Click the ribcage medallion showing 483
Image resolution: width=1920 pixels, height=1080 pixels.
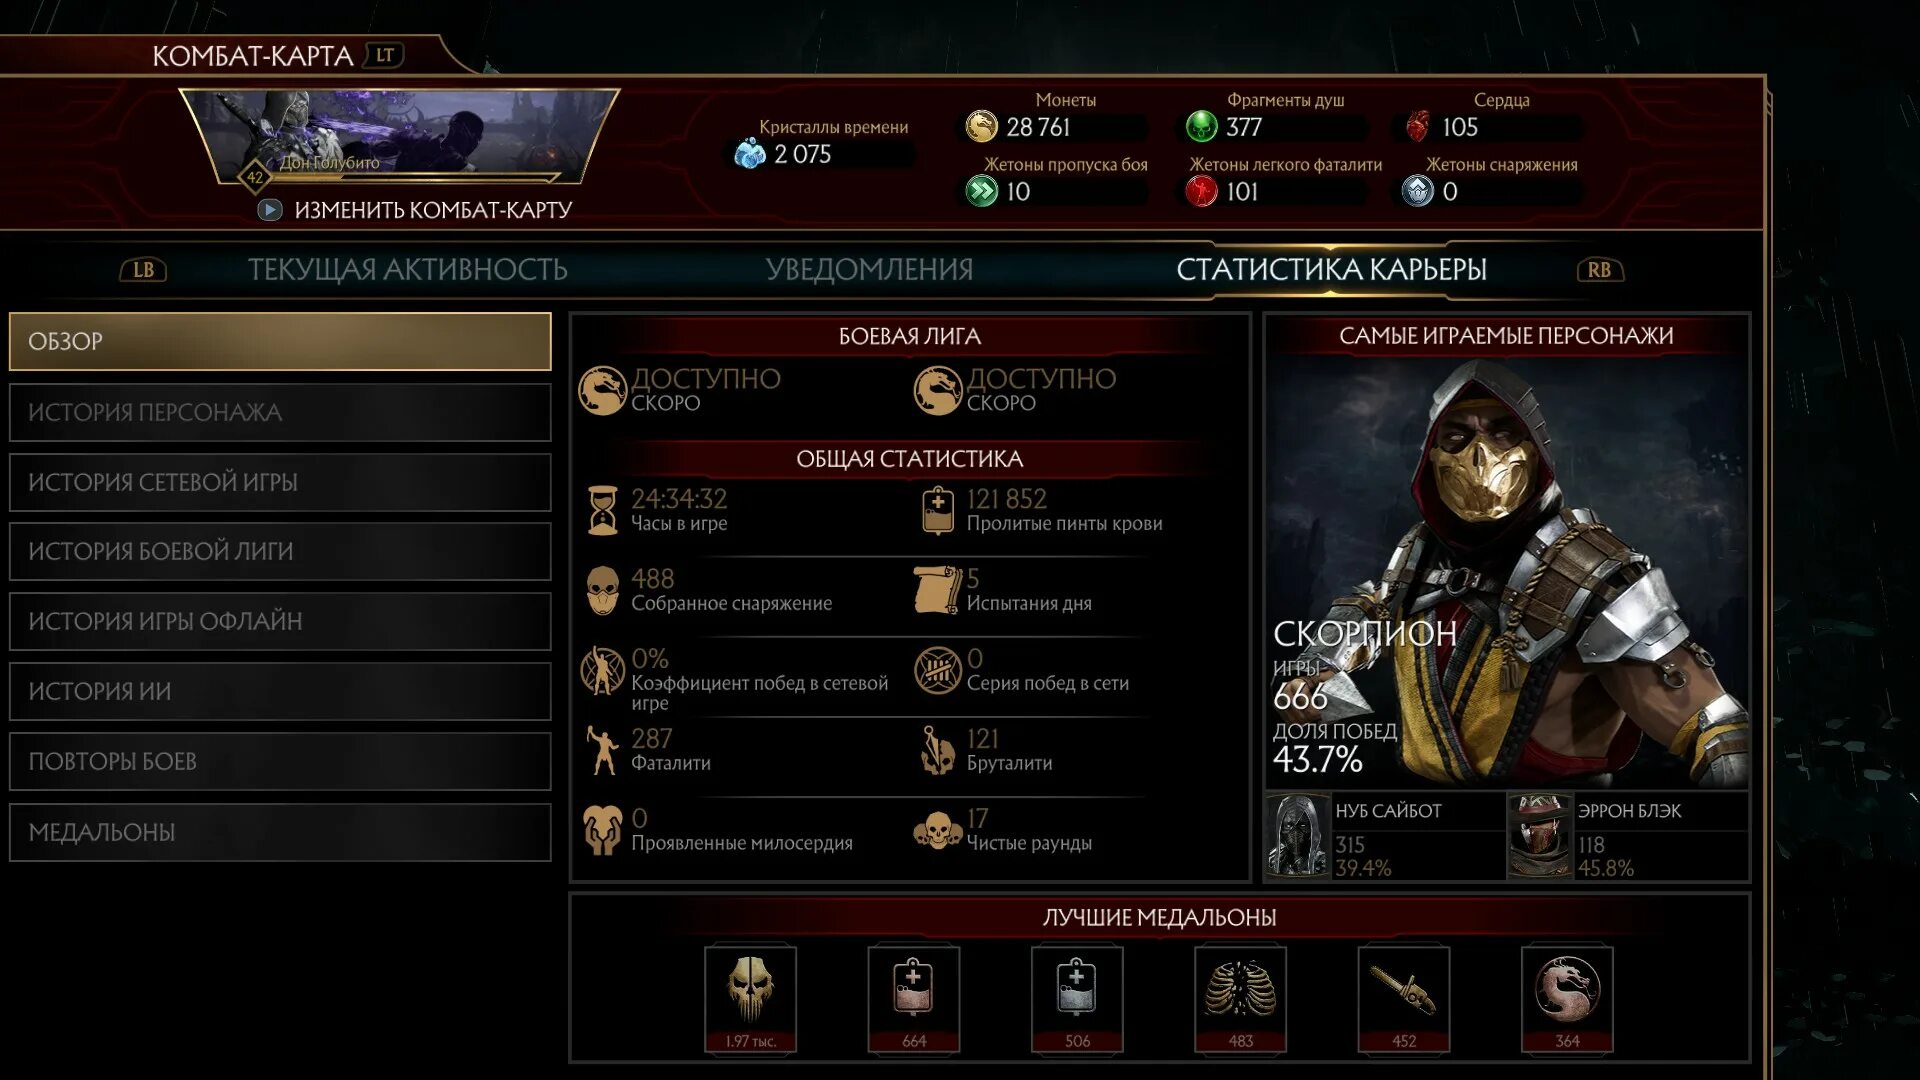(x=1240, y=998)
